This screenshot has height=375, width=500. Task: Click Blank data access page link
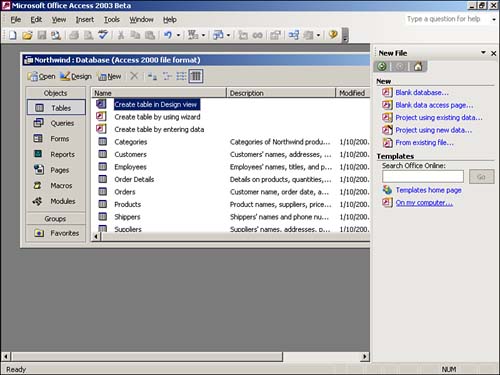click(434, 105)
